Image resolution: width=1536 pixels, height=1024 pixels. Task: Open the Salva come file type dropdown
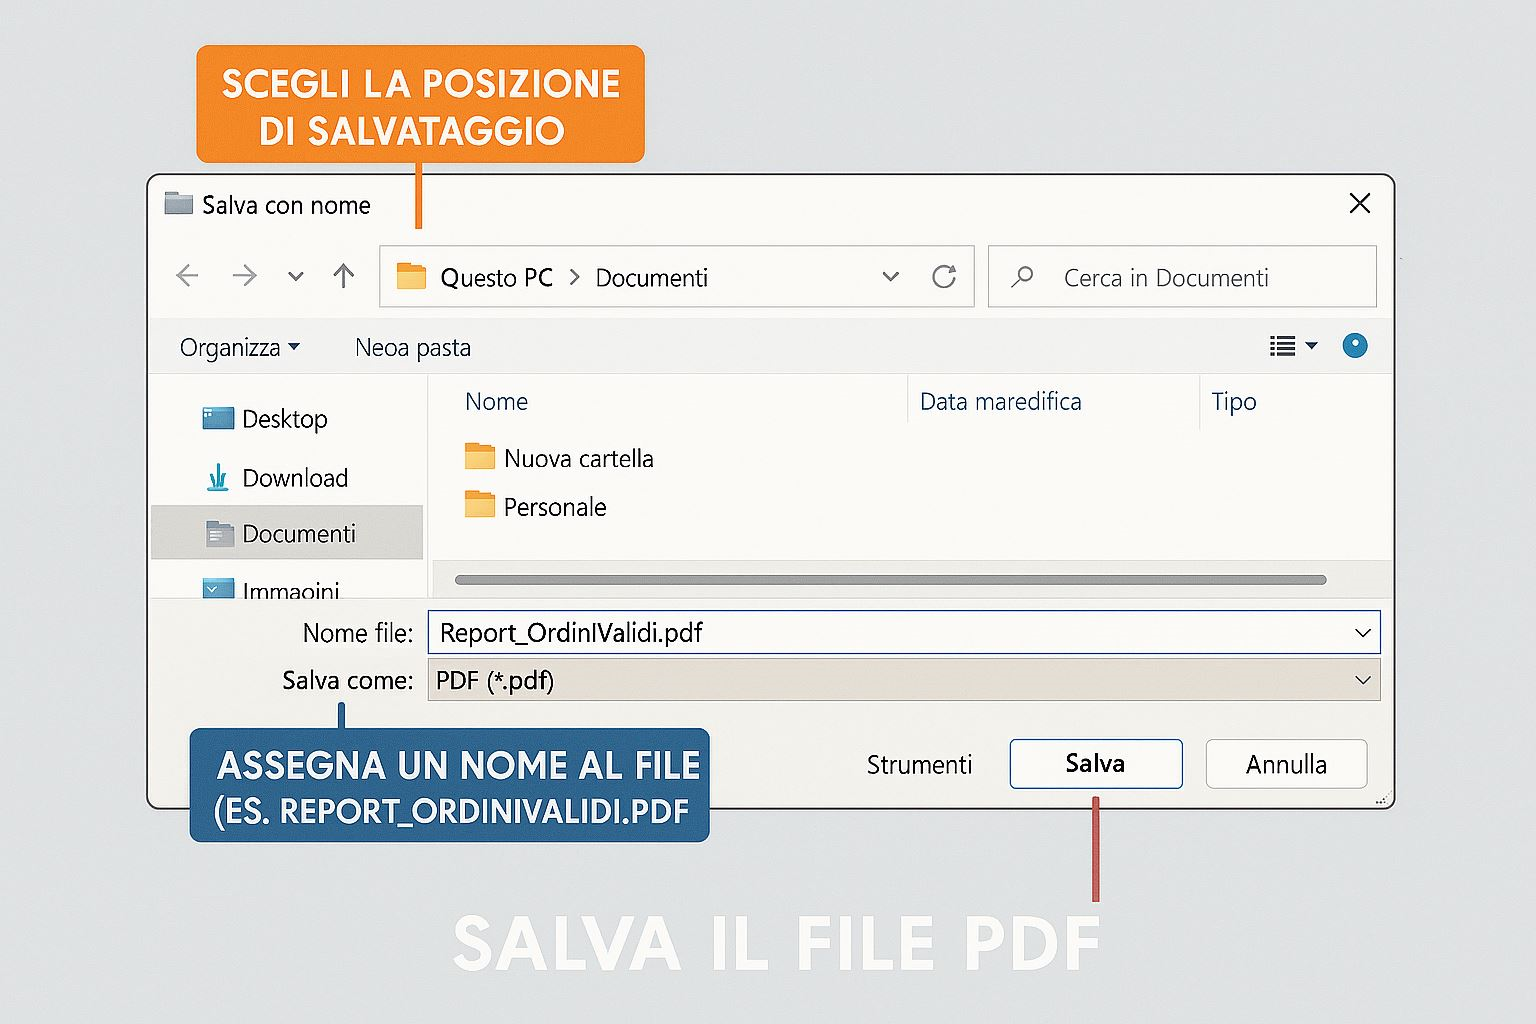coord(1362,680)
